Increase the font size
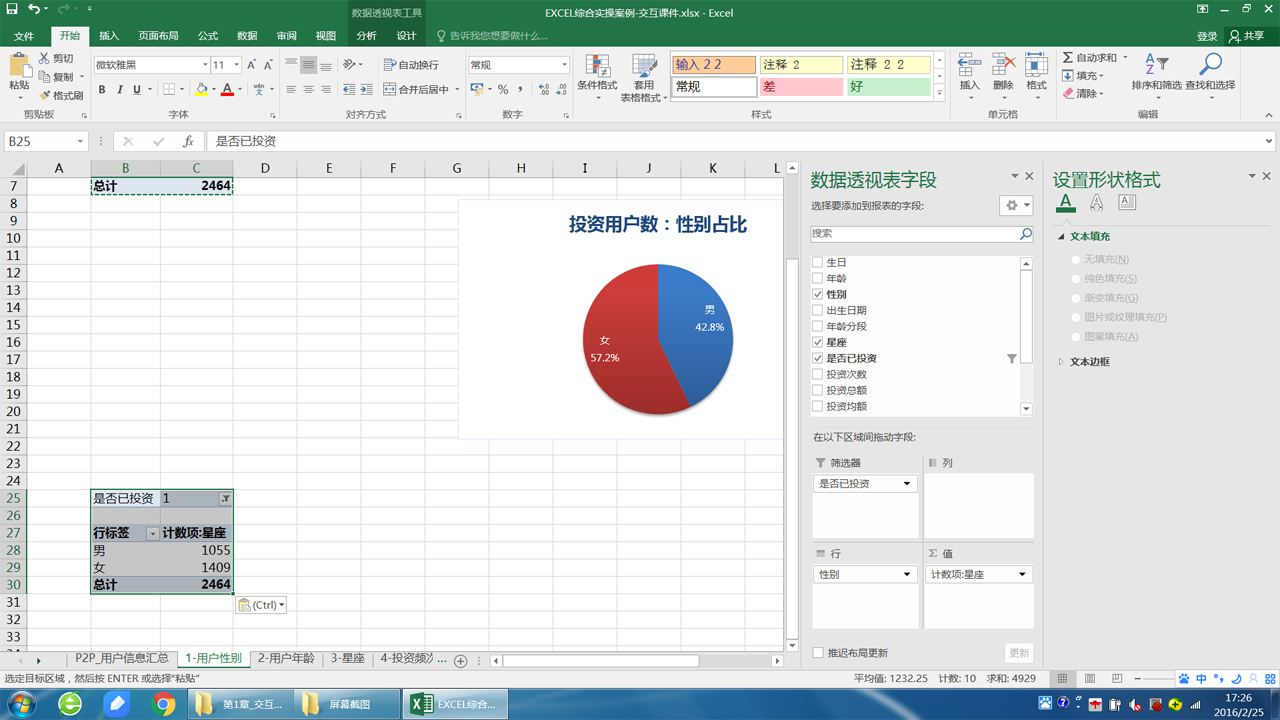The height and width of the screenshot is (720, 1280). pos(251,65)
